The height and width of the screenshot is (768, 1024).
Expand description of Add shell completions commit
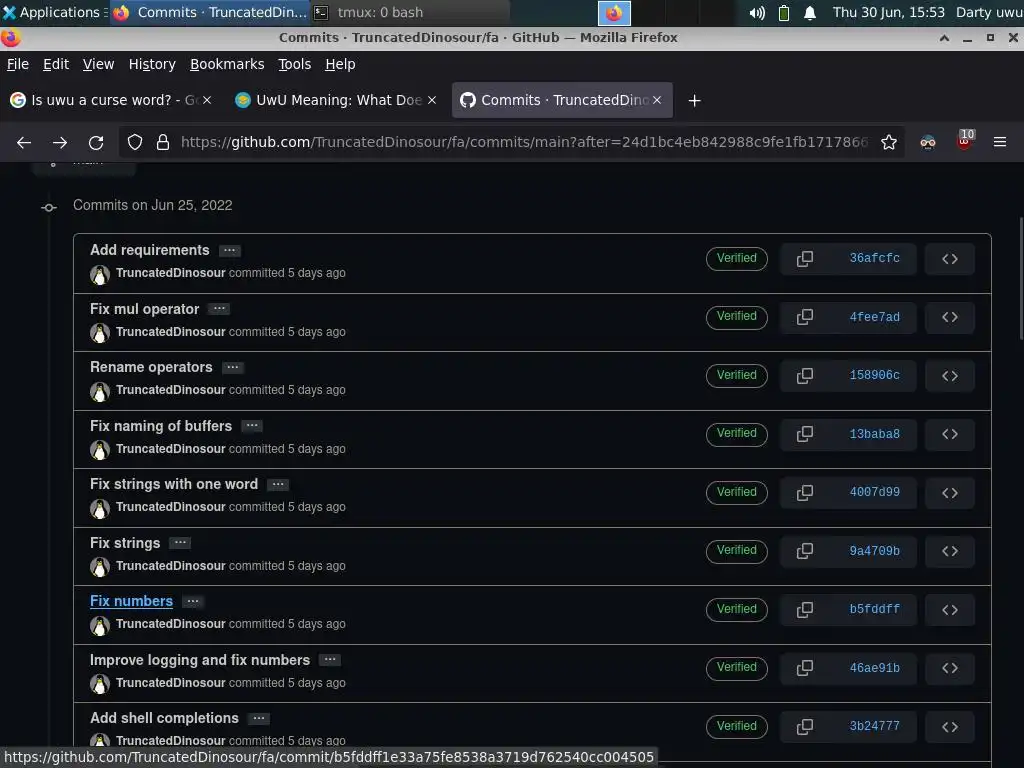[259, 718]
